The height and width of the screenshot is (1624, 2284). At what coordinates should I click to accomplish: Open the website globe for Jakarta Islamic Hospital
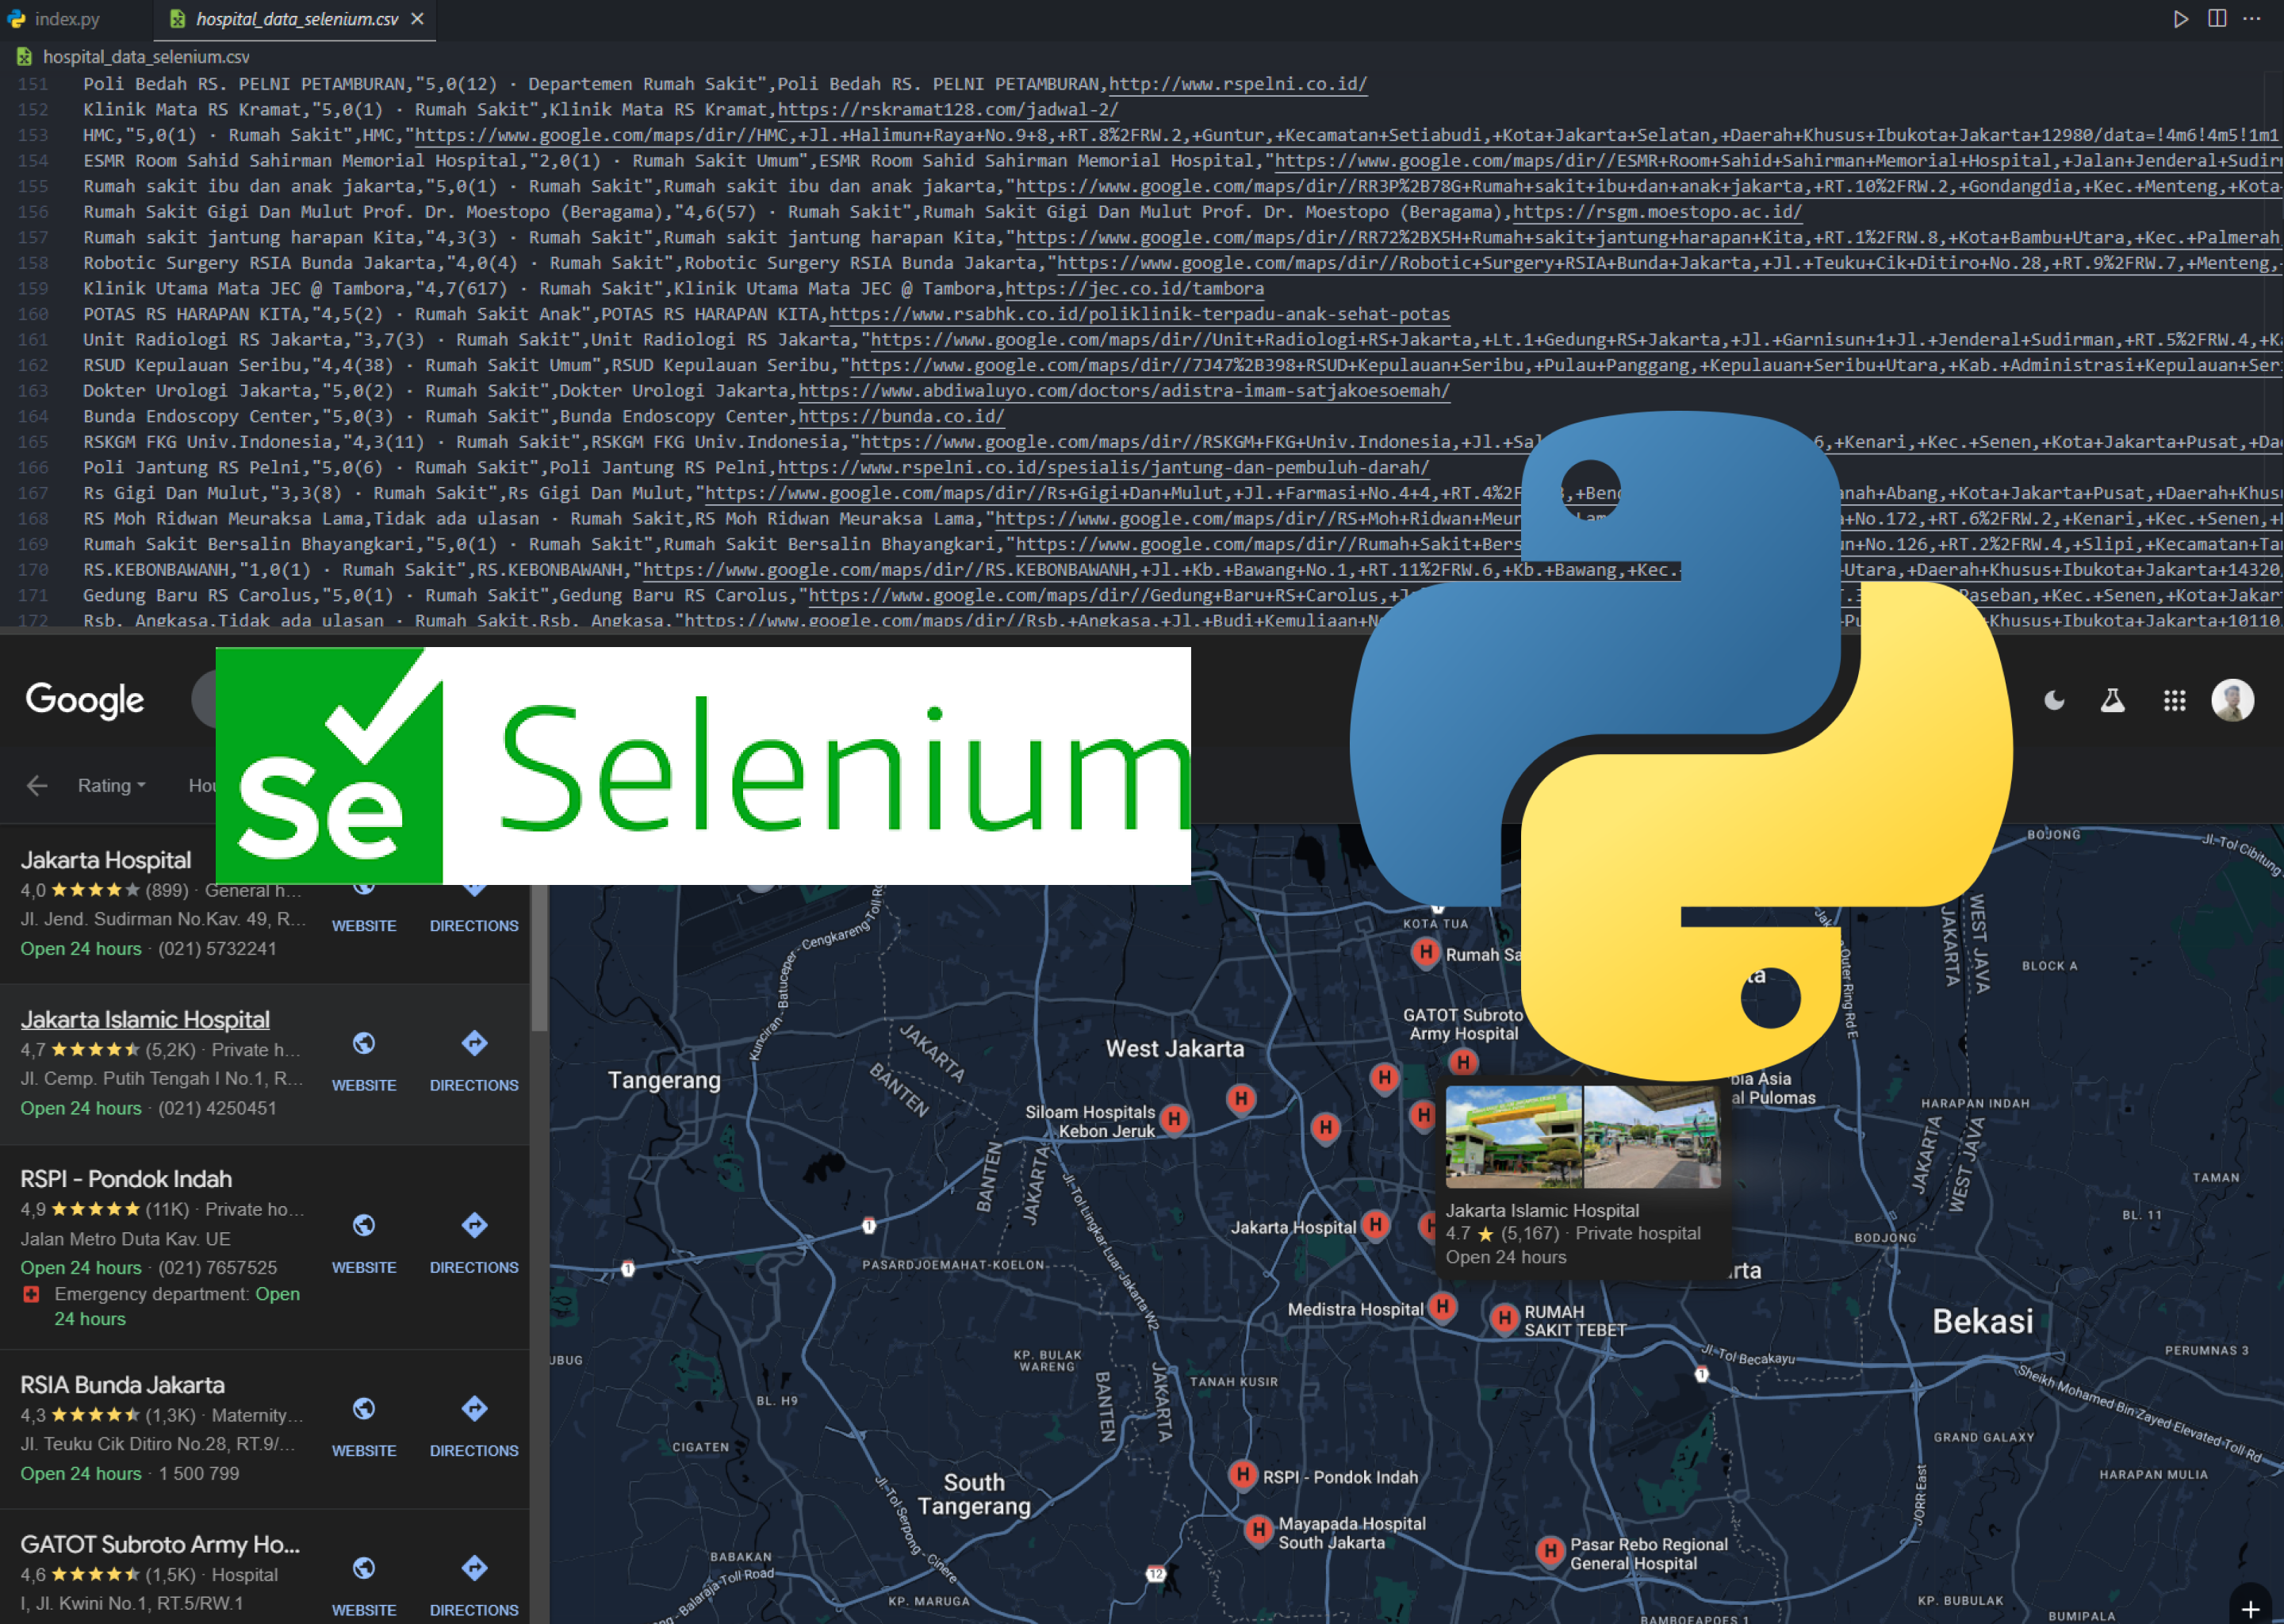click(364, 1044)
